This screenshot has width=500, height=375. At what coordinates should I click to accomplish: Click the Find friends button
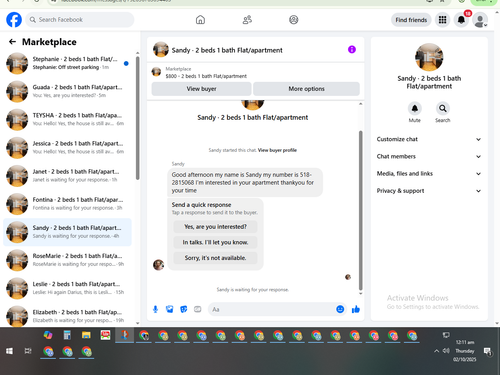click(411, 20)
